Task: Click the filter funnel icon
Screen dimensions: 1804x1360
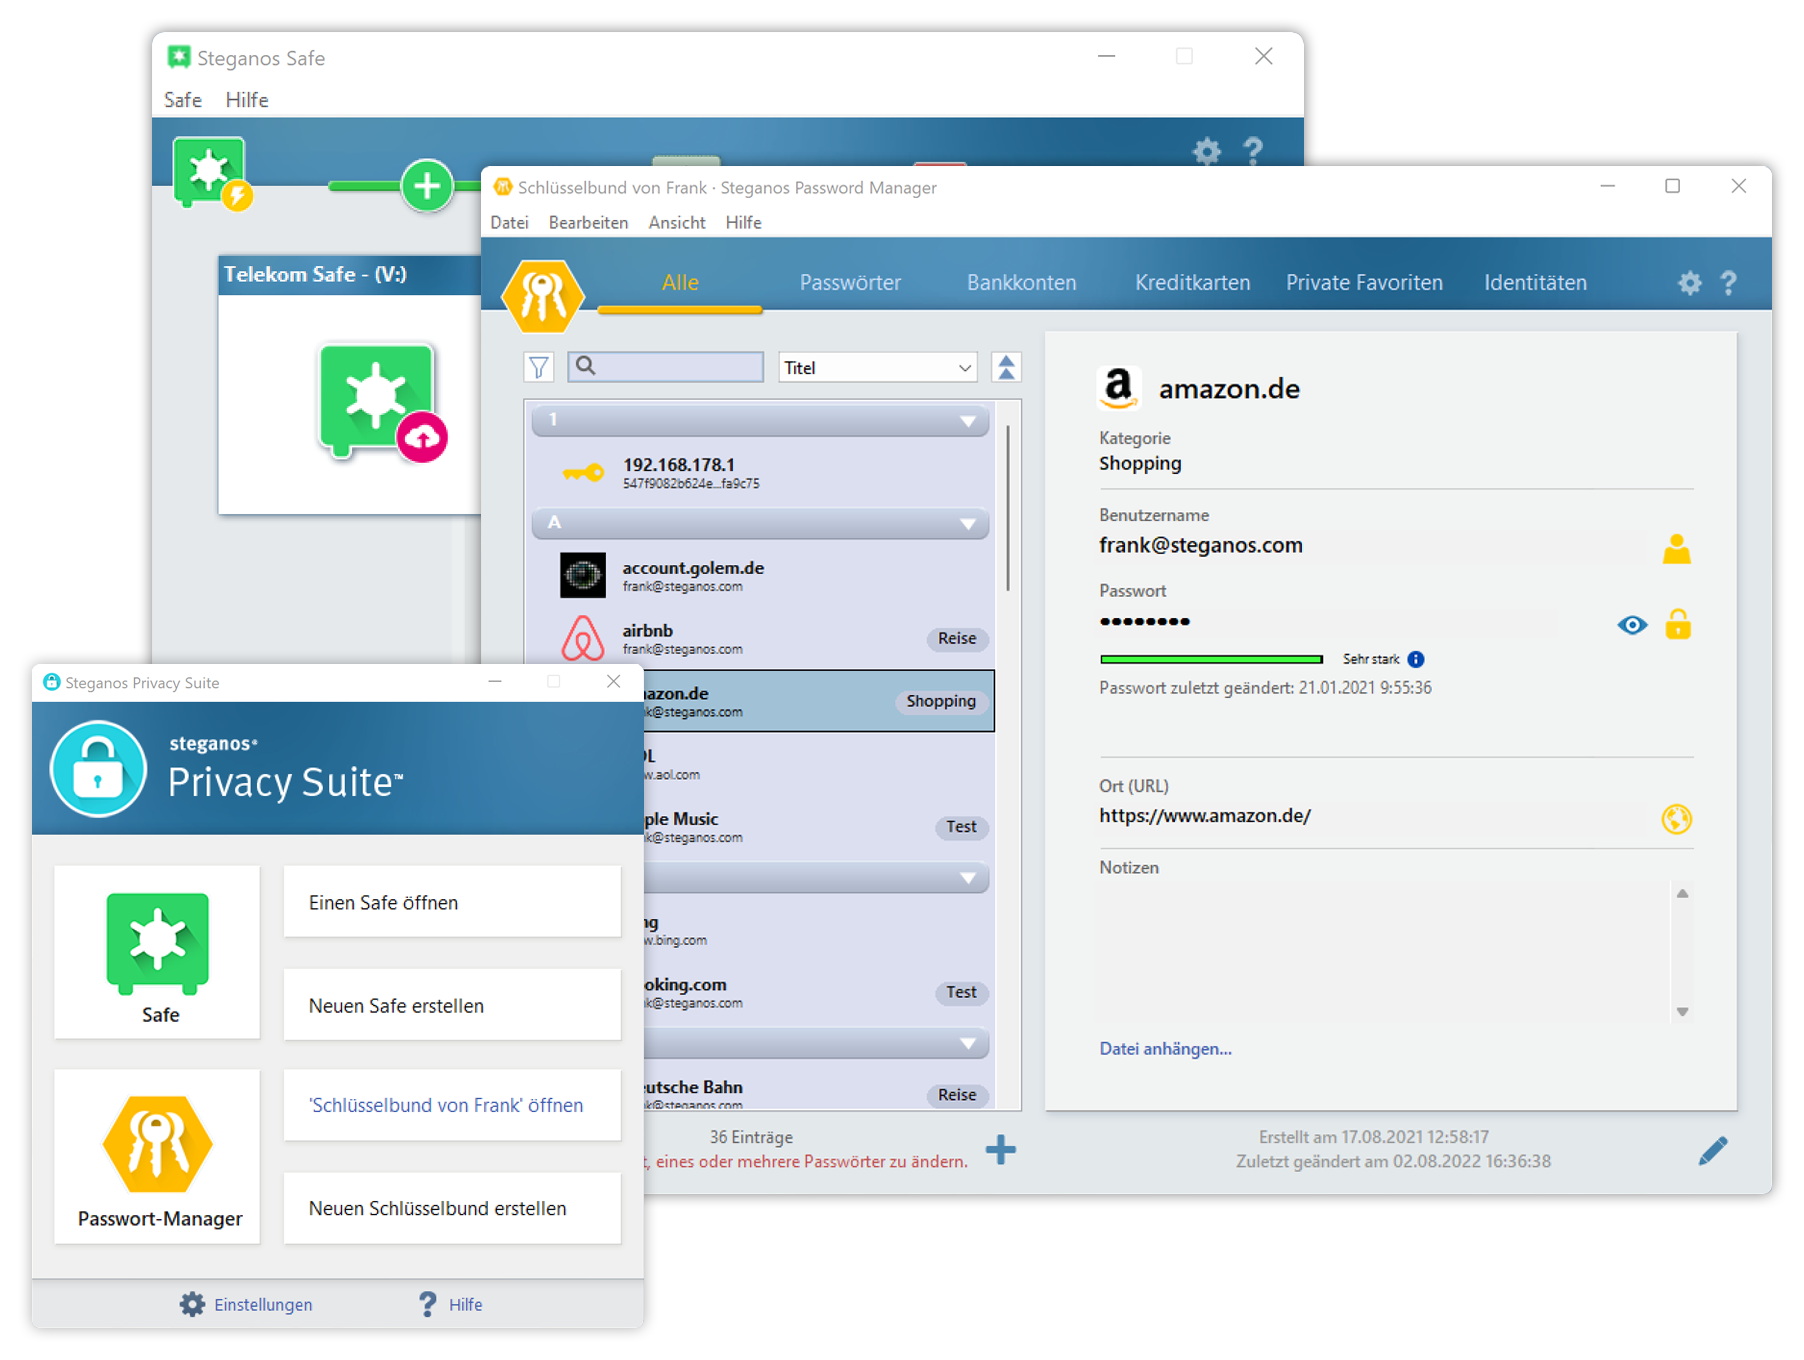Action: pyautogui.click(x=539, y=368)
